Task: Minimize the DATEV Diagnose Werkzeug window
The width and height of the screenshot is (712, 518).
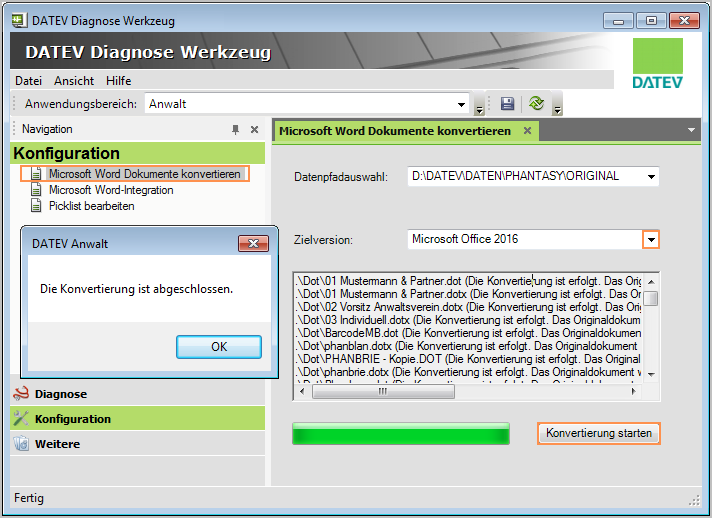Action: tap(618, 21)
